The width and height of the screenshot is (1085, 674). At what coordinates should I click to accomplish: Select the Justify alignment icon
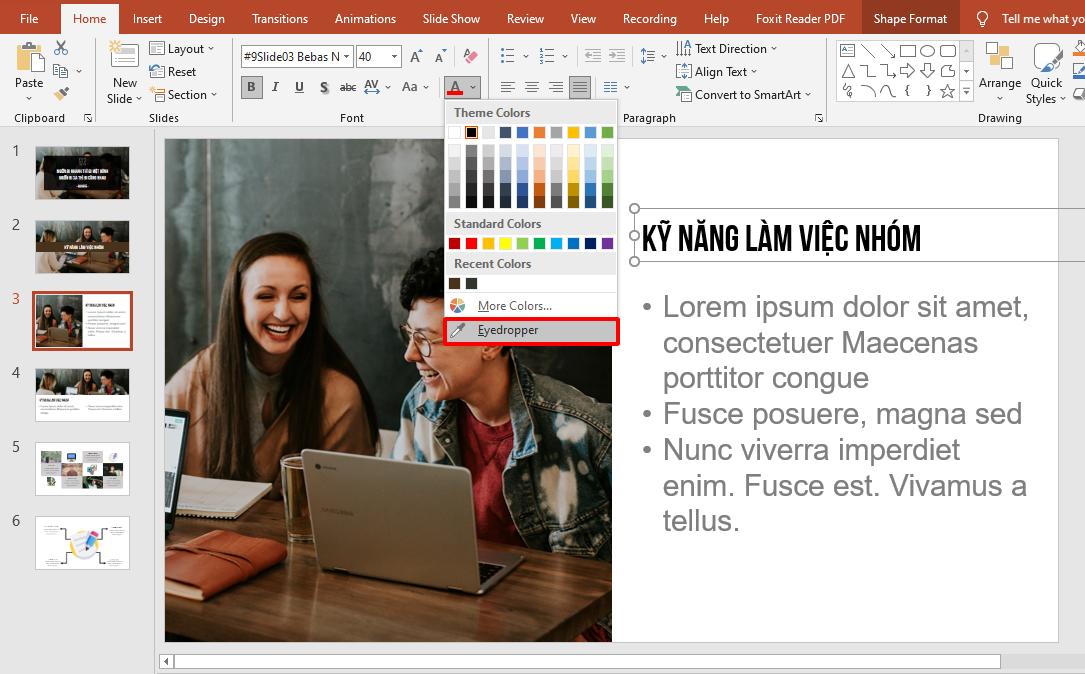coord(579,87)
